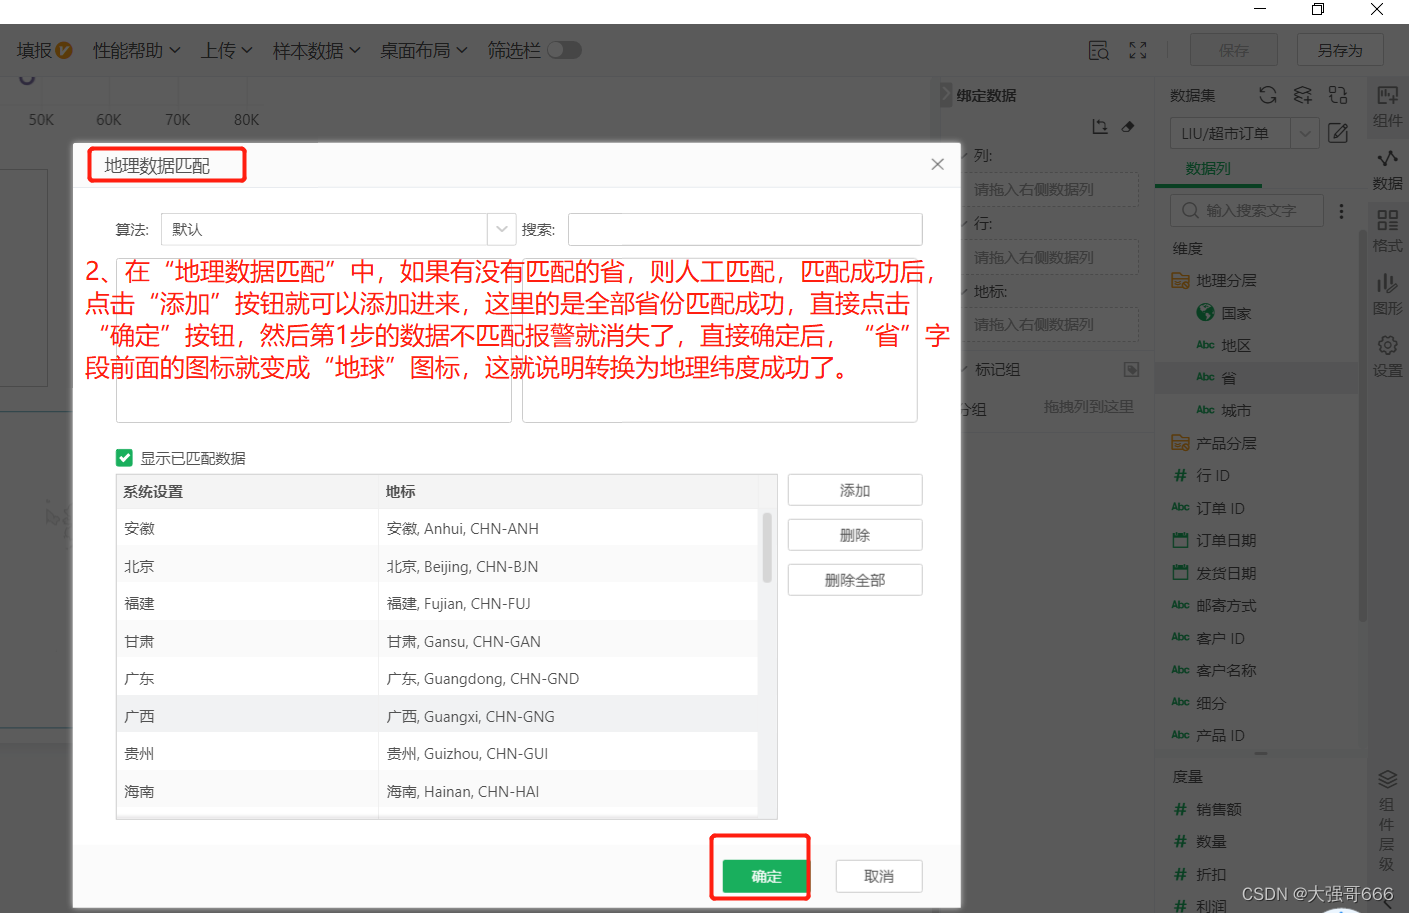Click the preview search icon in toolbar

(x=1098, y=50)
